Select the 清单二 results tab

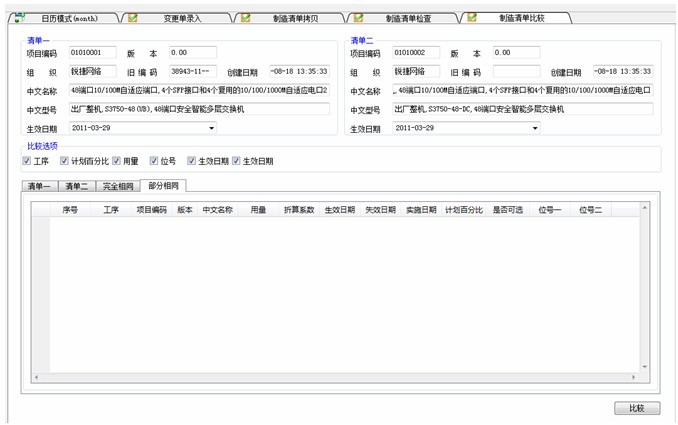coord(78,186)
